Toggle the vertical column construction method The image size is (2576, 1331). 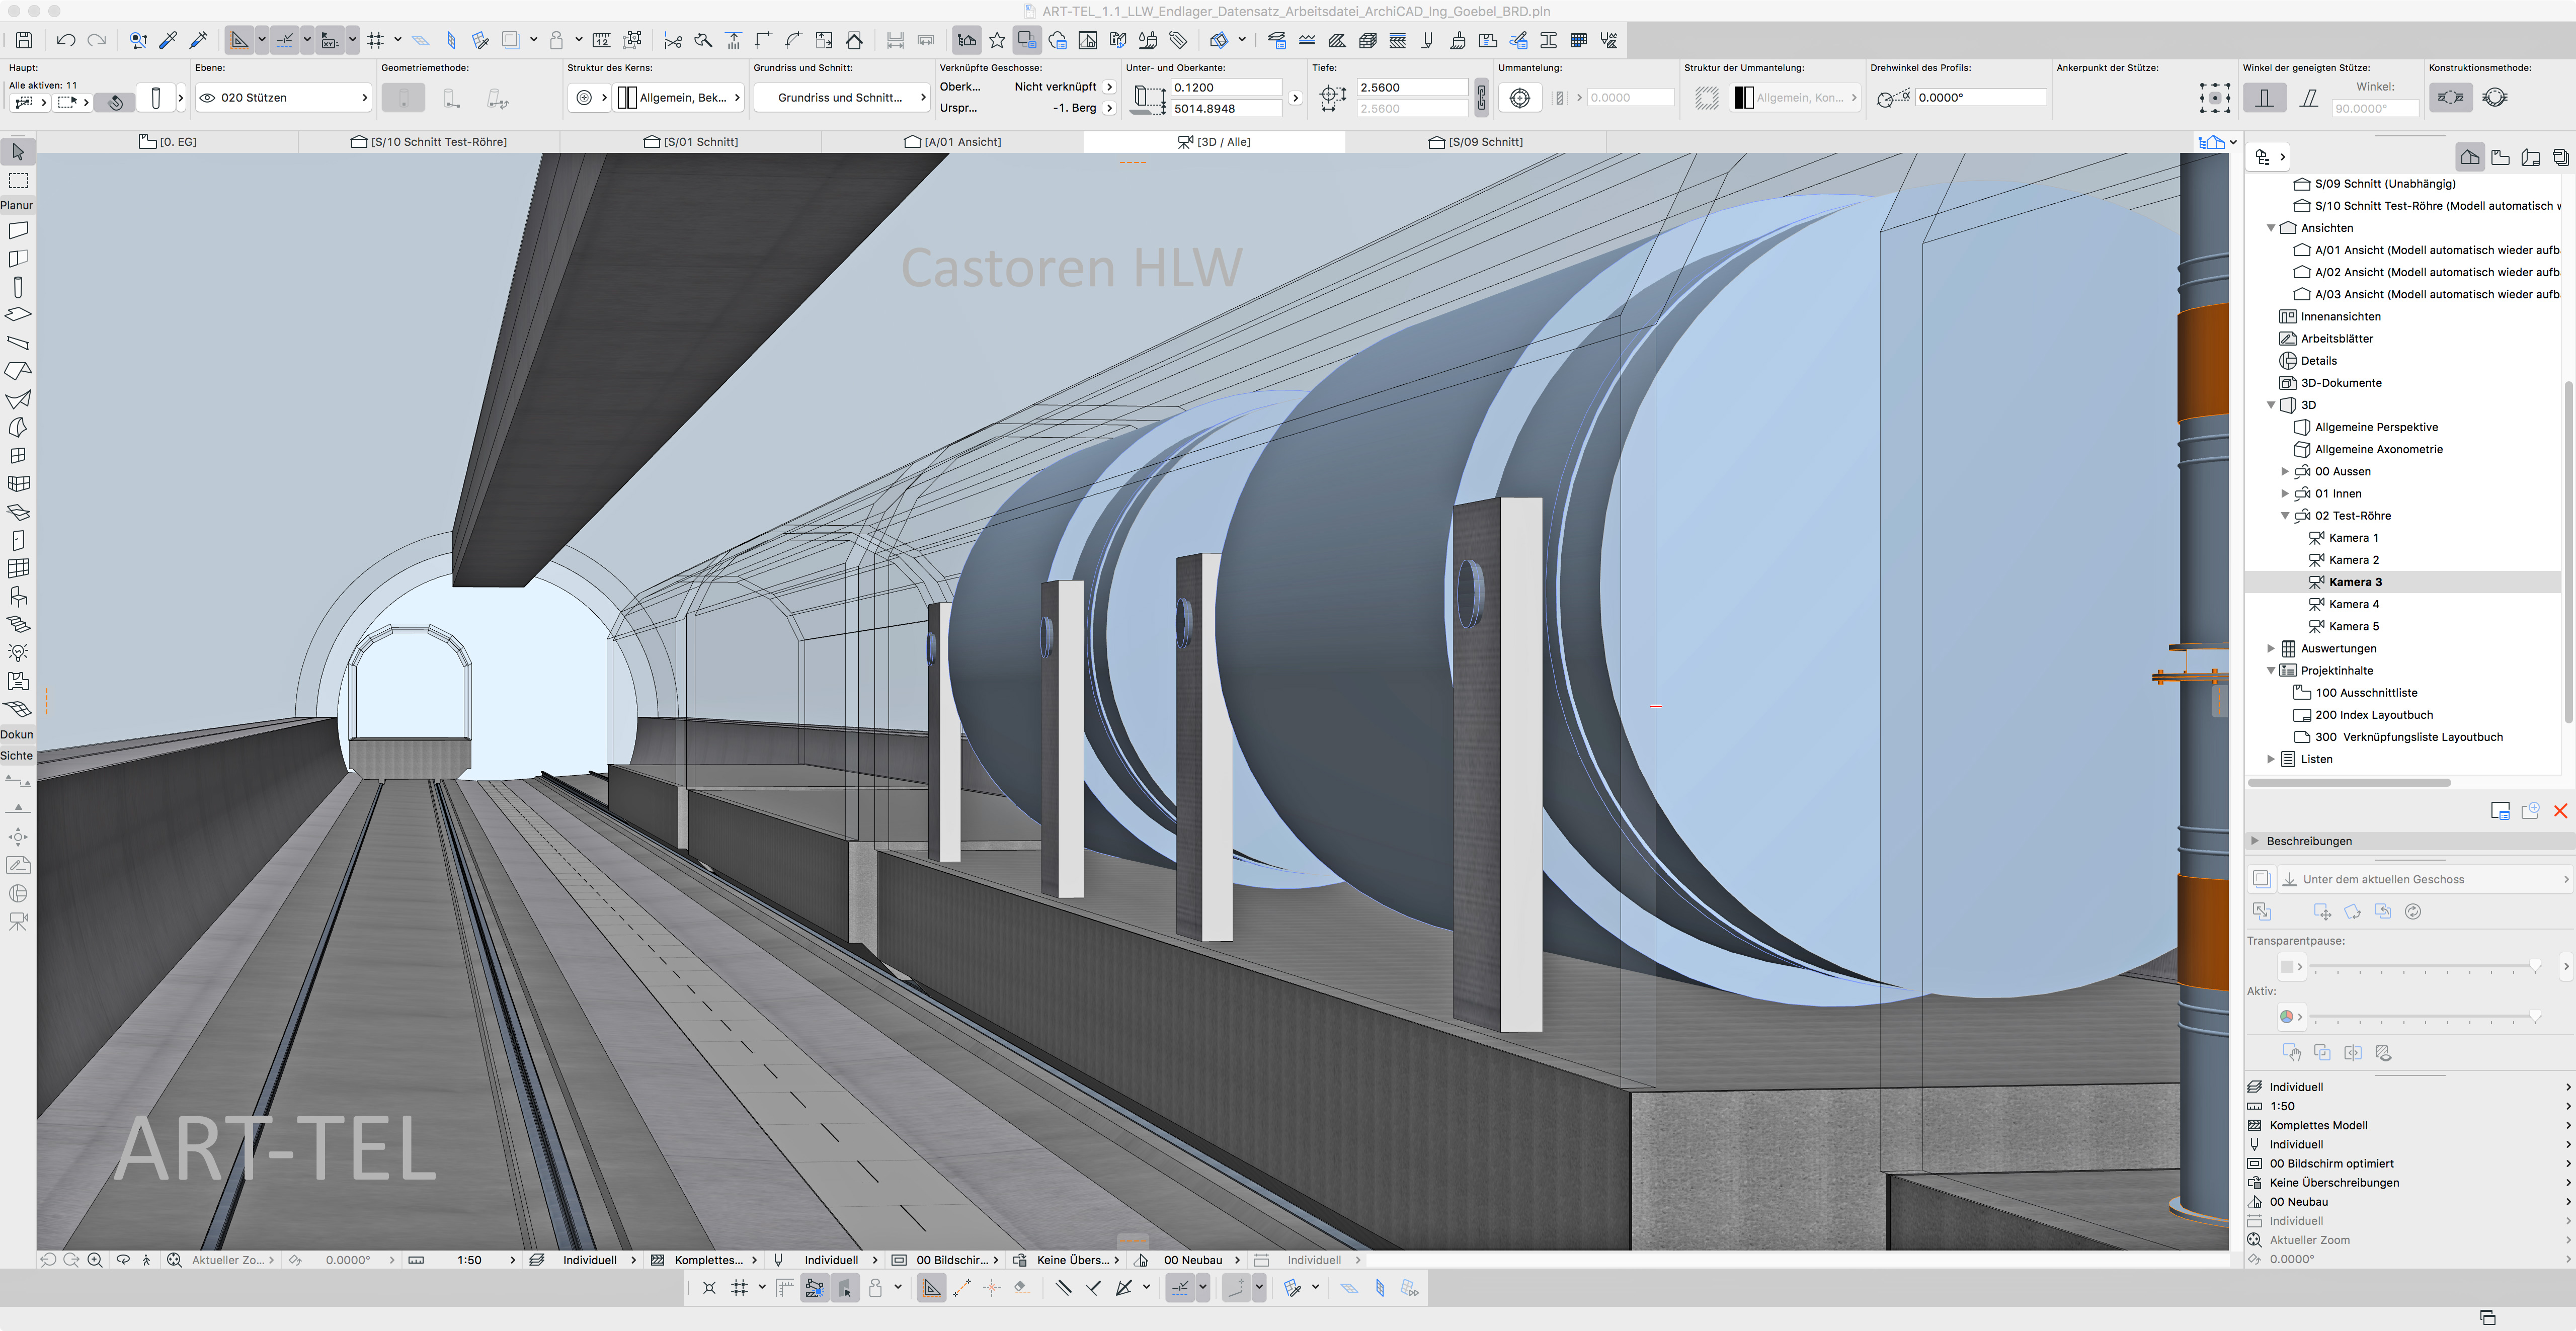point(2264,97)
